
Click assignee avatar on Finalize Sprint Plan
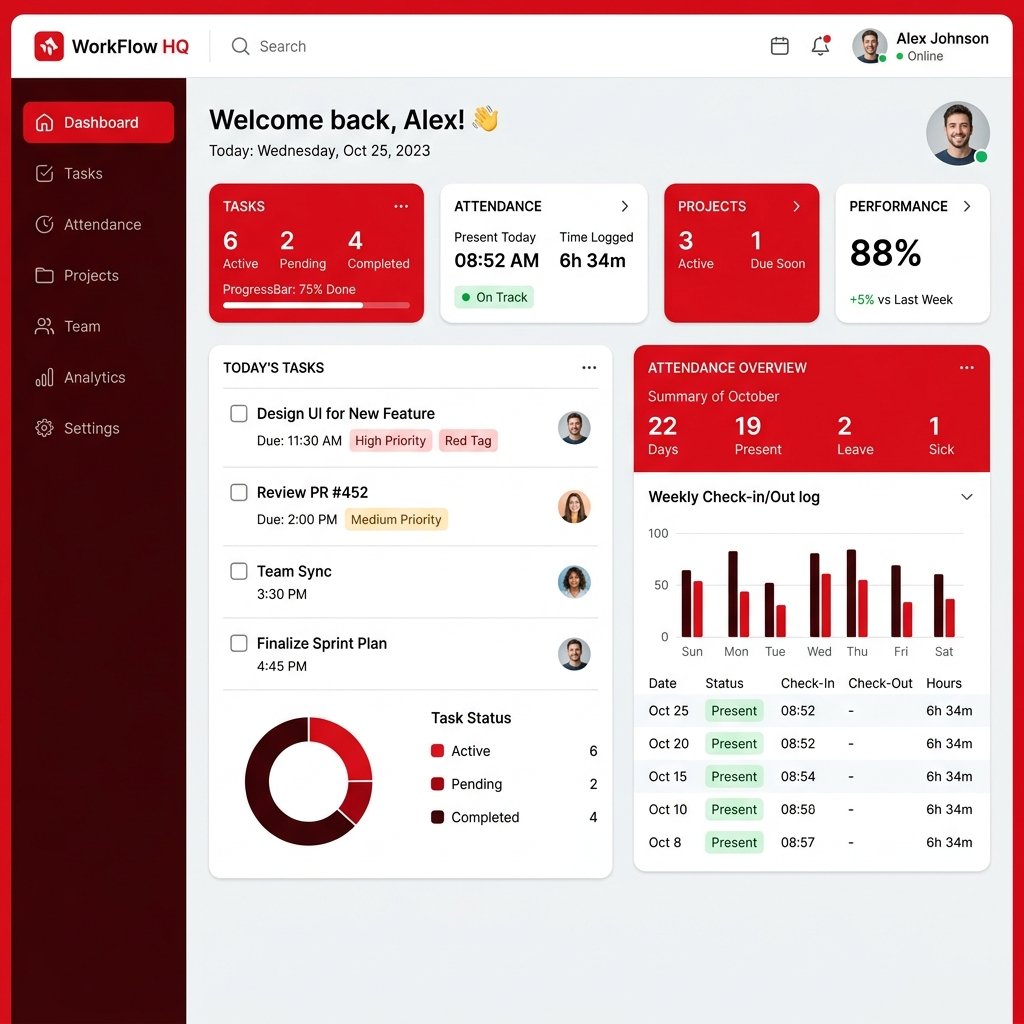point(574,654)
